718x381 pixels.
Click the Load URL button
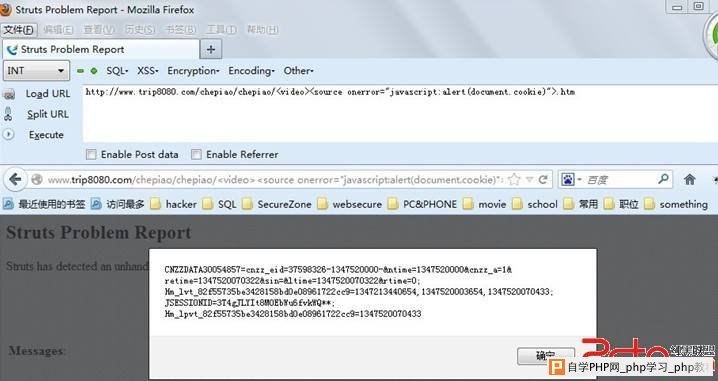[48, 94]
